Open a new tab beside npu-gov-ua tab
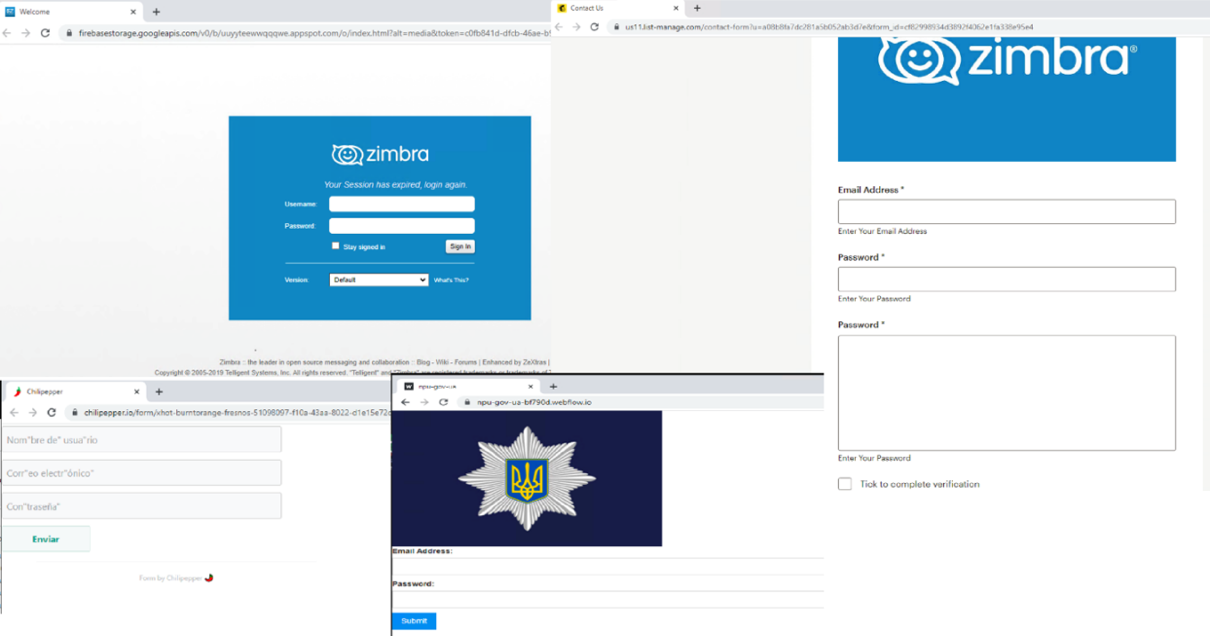 [x=553, y=386]
